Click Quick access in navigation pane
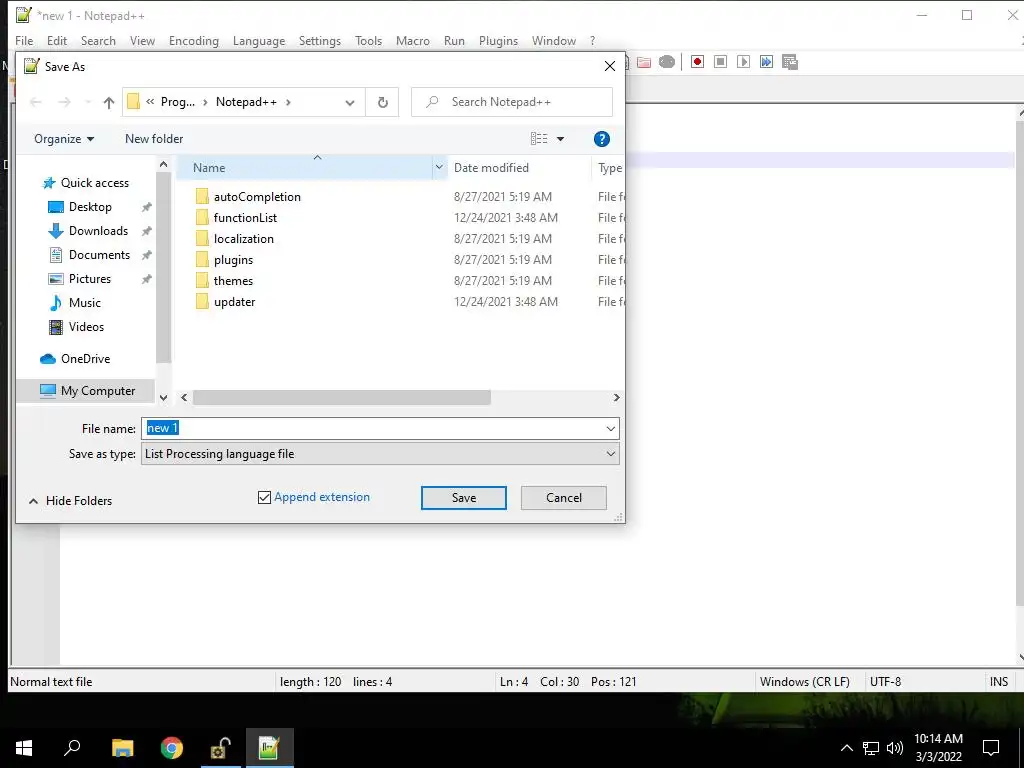Image resolution: width=1024 pixels, height=768 pixels. point(94,183)
